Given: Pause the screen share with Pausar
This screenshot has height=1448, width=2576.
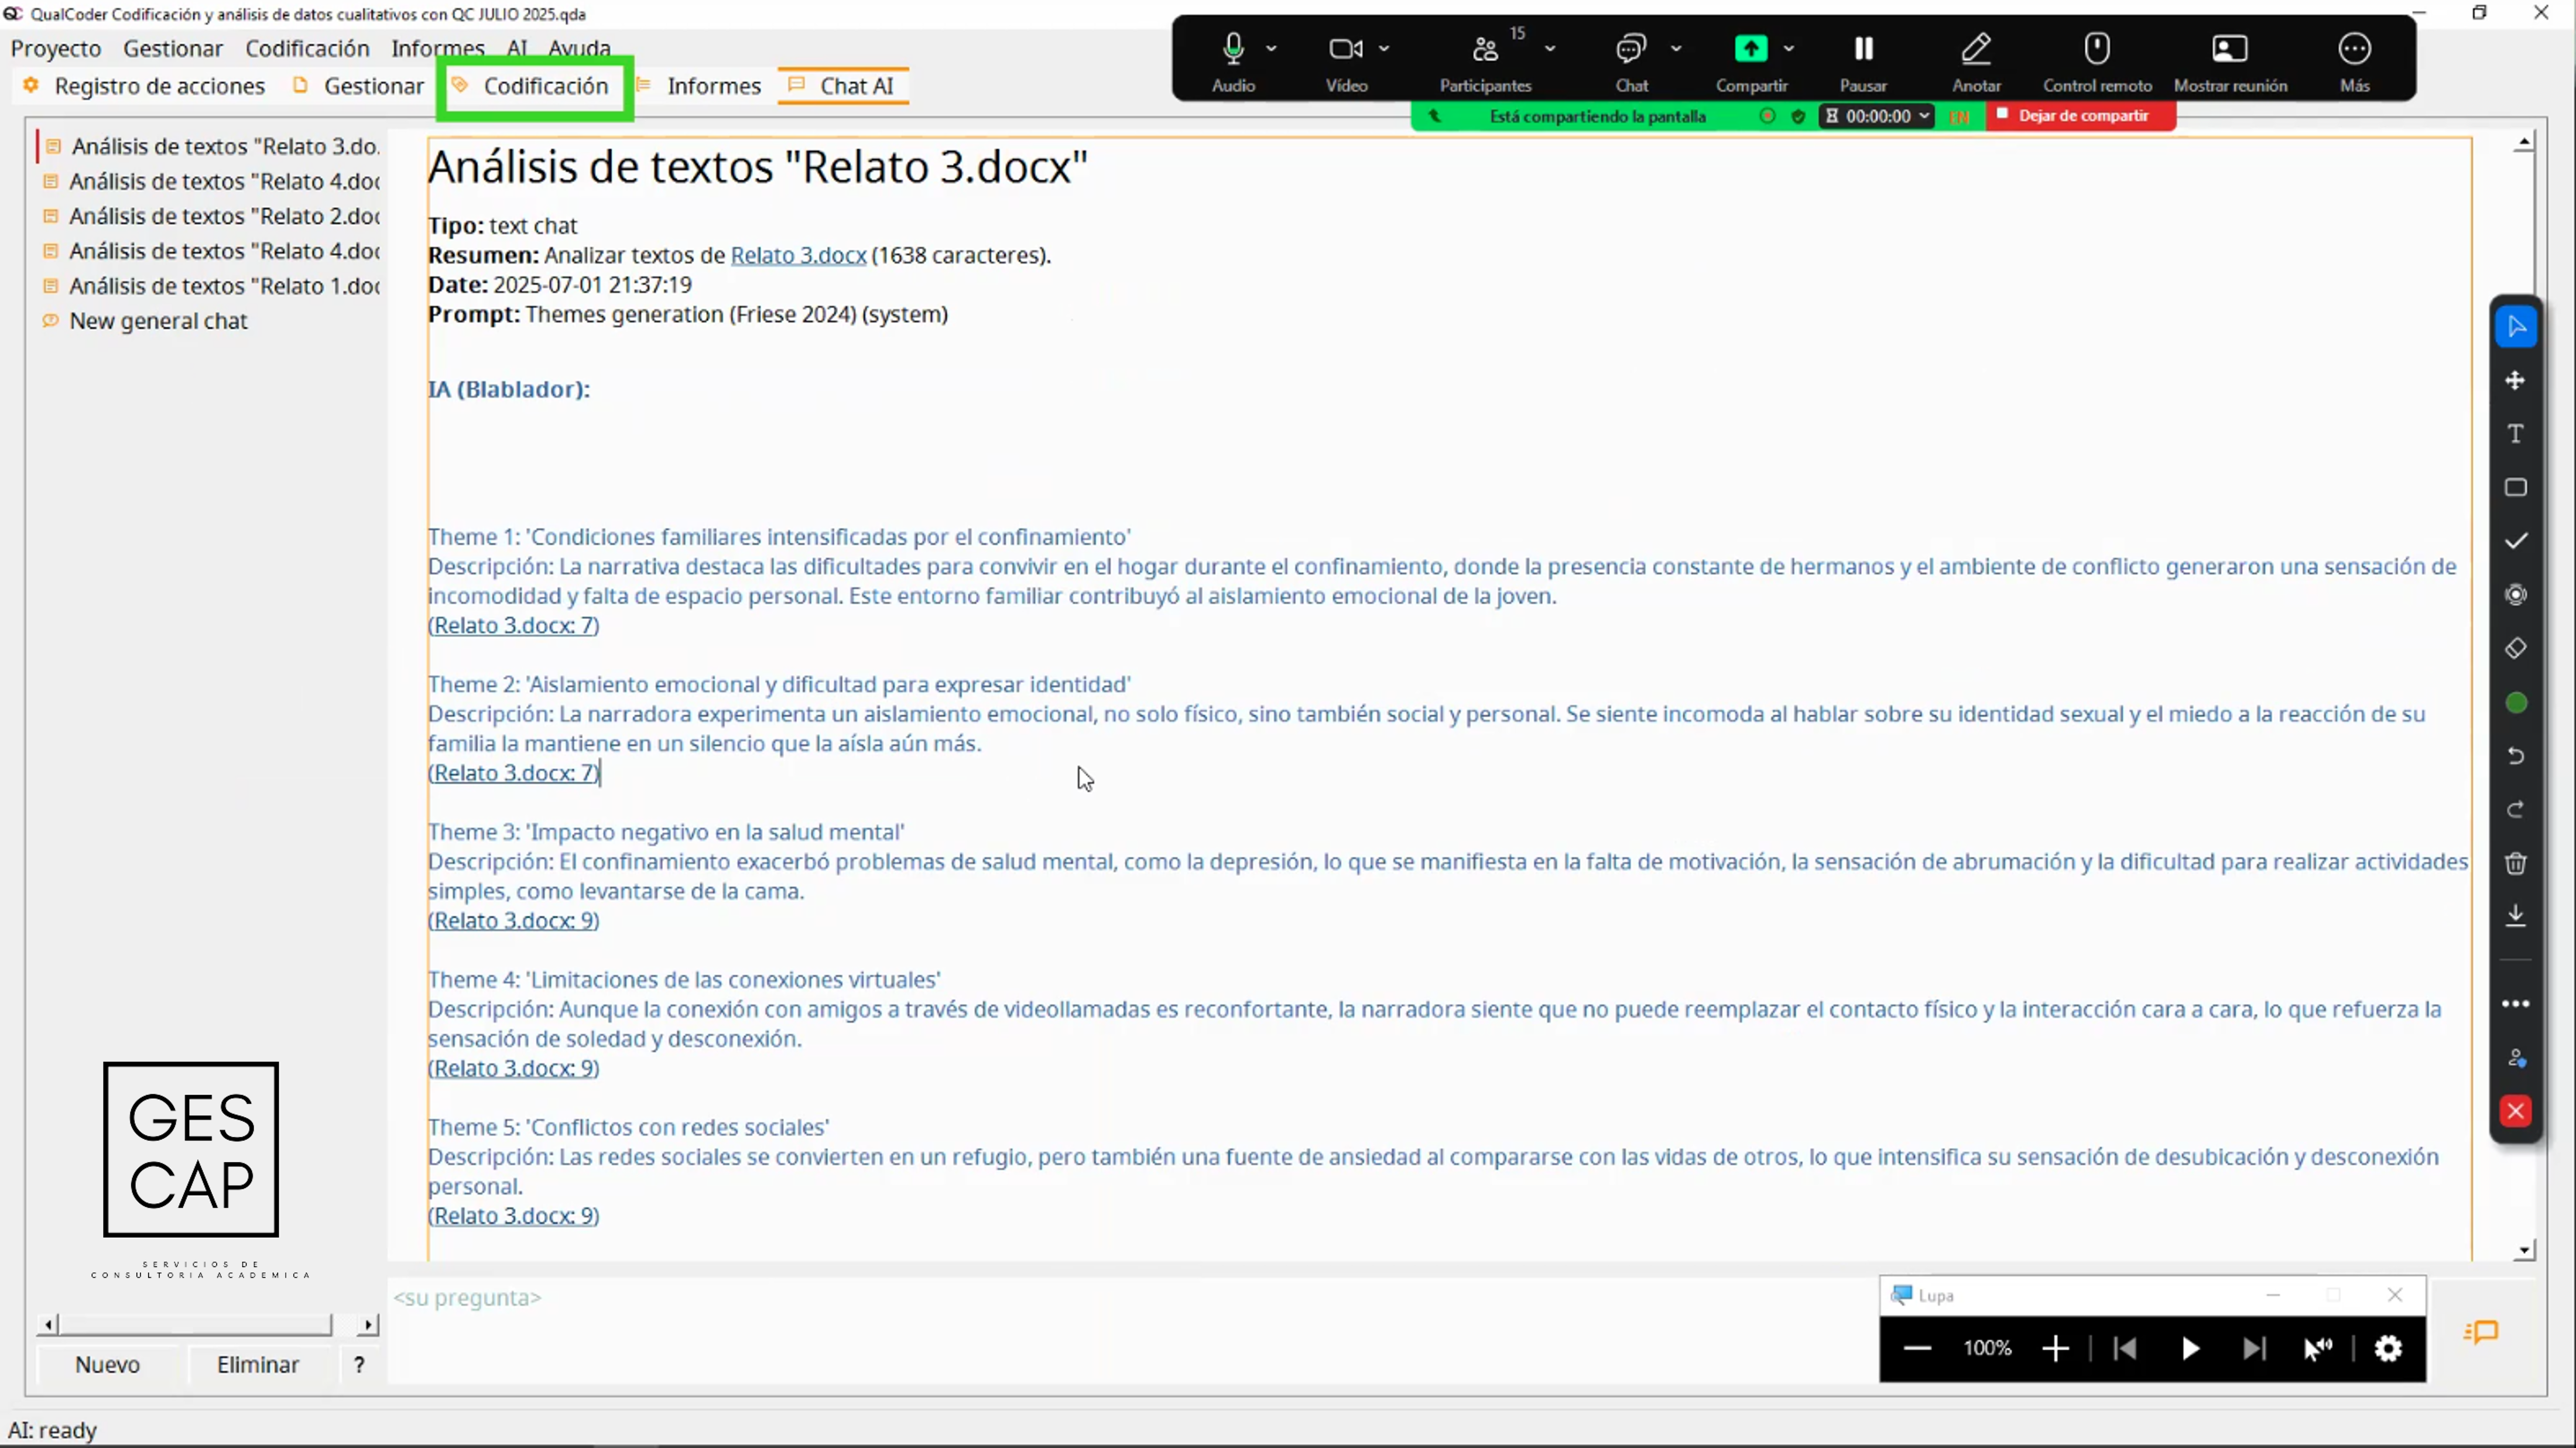Looking at the screenshot, I should click(x=1863, y=48).
